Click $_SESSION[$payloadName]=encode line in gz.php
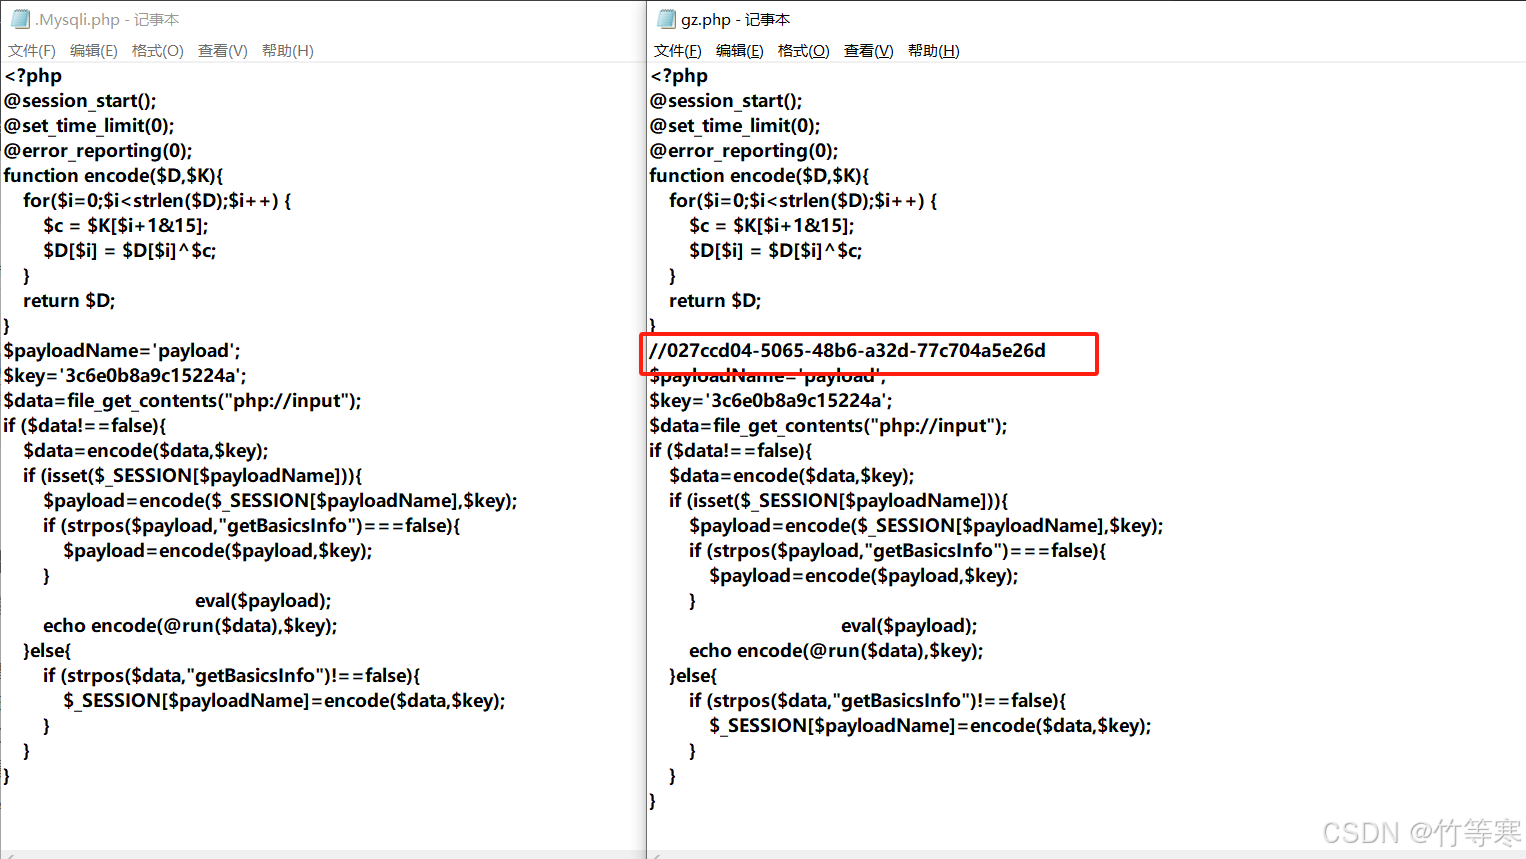Screen dimensions: 1526x859 click(931, 726)
